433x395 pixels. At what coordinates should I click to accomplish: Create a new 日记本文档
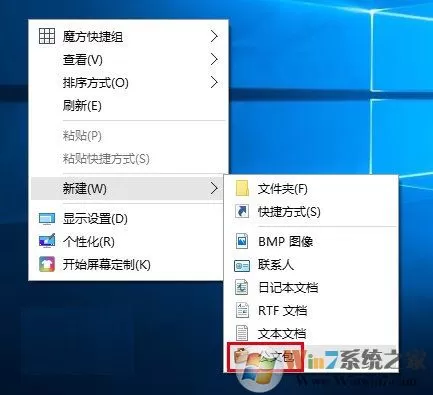click(311, 287)
